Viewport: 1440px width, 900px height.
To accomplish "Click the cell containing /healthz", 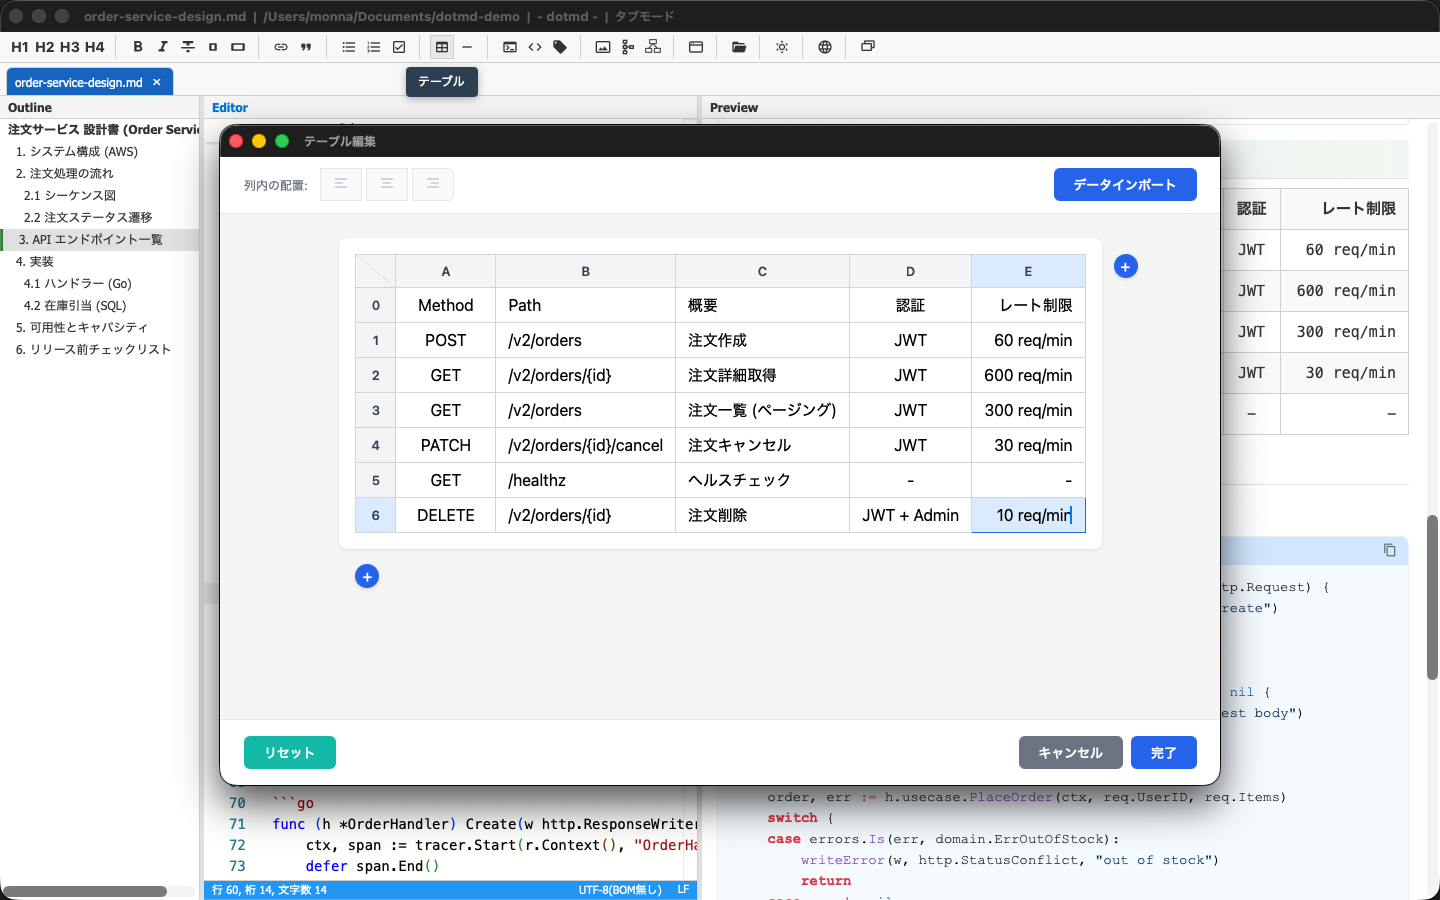I will pyautogui.click(x=586, y=480).
